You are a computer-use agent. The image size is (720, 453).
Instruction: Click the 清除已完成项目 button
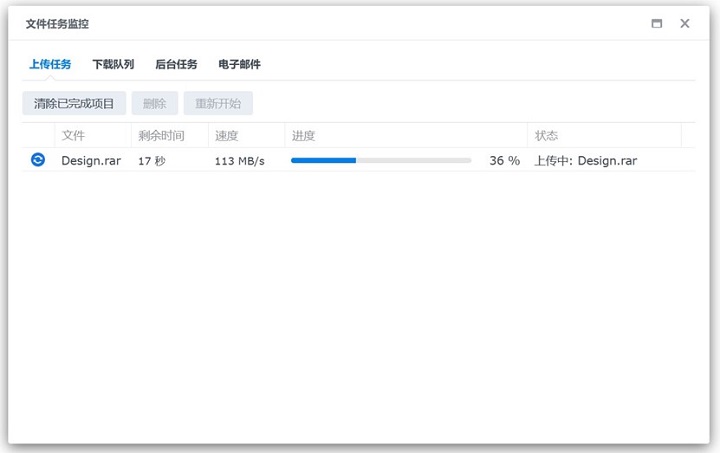click(x=74, y=103)
